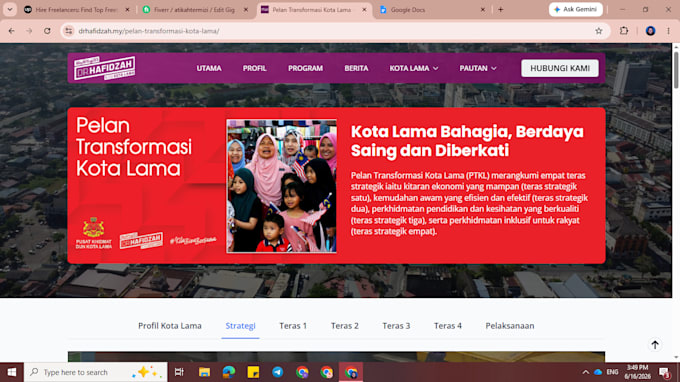Close the Hire Freelancers tab
The height and width of the screenshot is (382, 680).
pyautogui.click(x=127, y=10)
